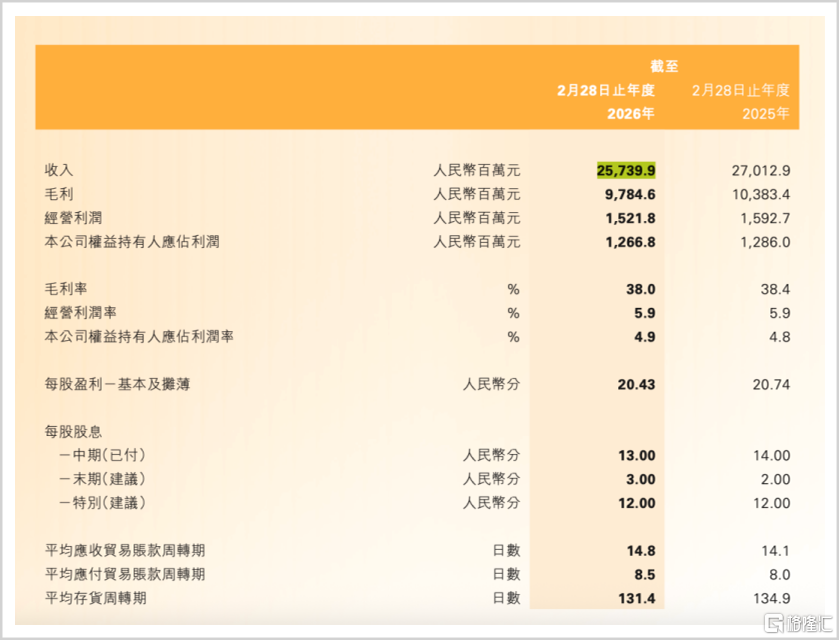Viewport: 839px width, 640px height.
Task: Click the highlighted revenue figure 25,739.9
Action: tap(626, 170)
